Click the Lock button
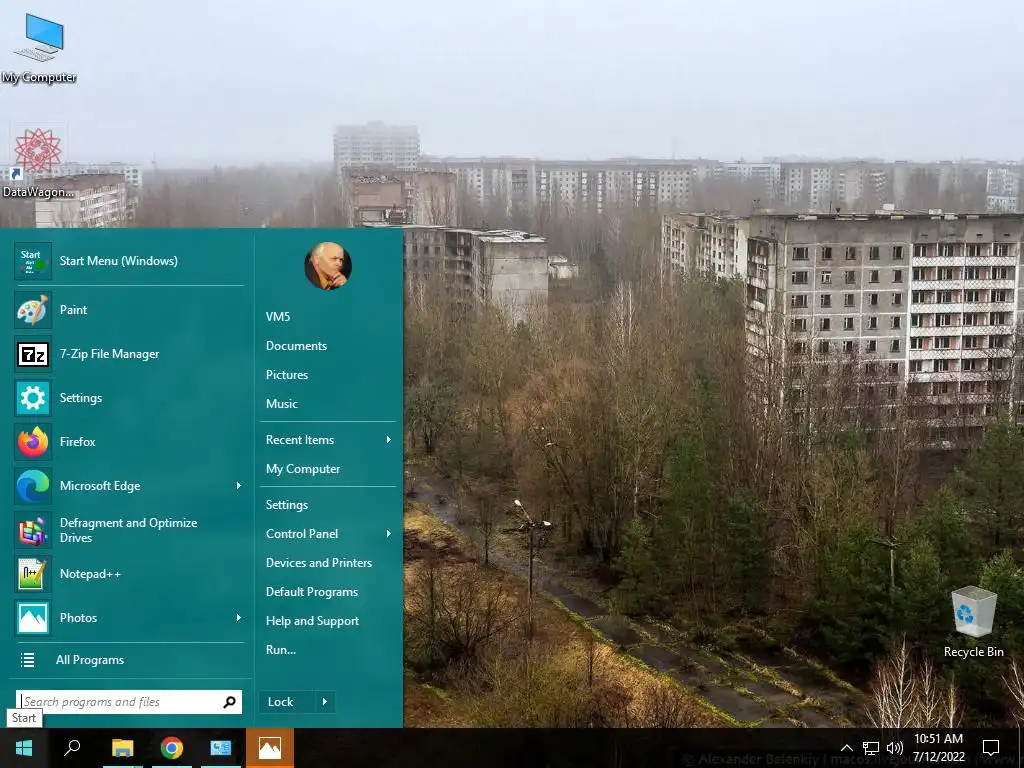This screenshot has width=1024, height=768. pyautogui.click(x=287, y=702)
